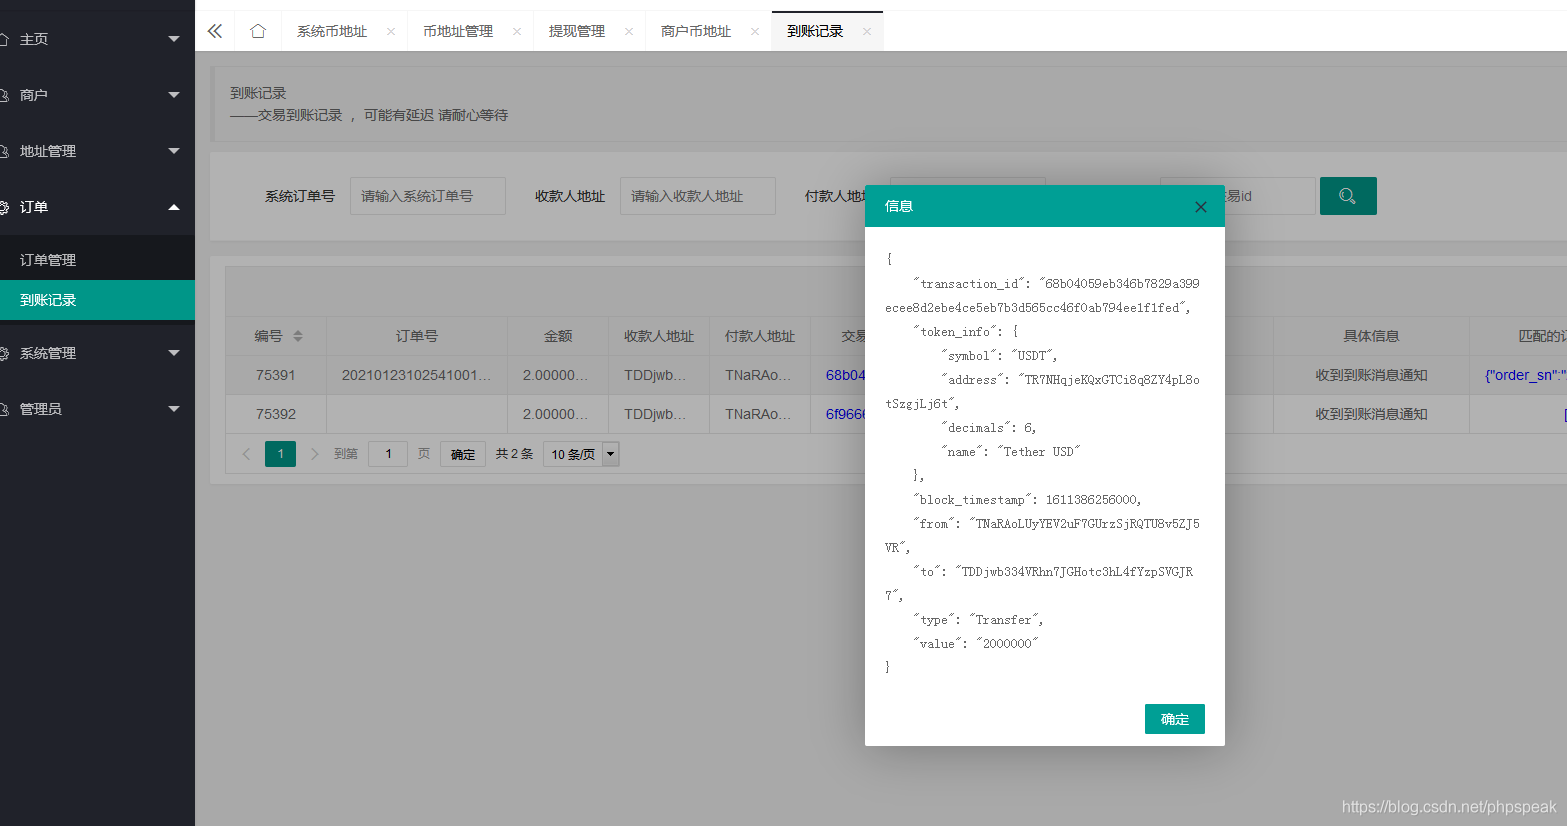This screenshot has height=826, width=1567.
Task: Switch to 币地址管理 tab
Action: (x=458, y=32)
